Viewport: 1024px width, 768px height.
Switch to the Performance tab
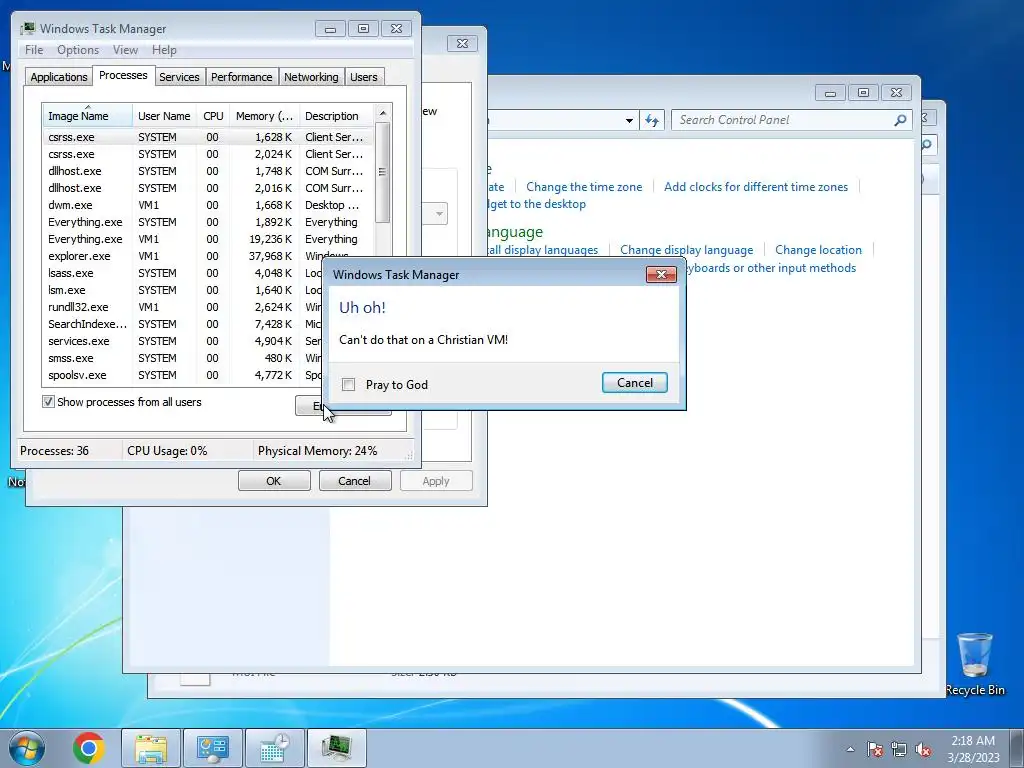click(242, 77)
